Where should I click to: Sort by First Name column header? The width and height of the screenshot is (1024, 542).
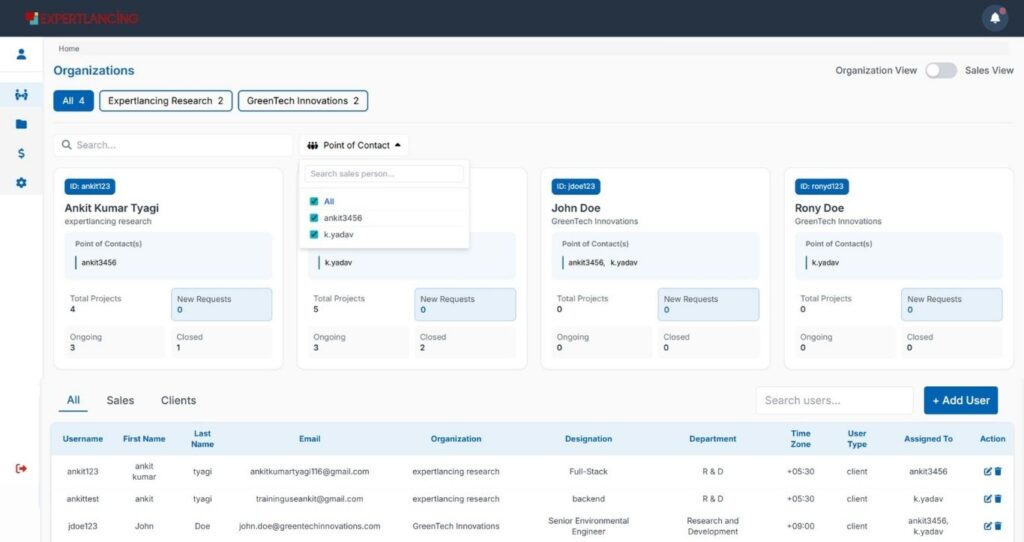[x=144, y=439]
